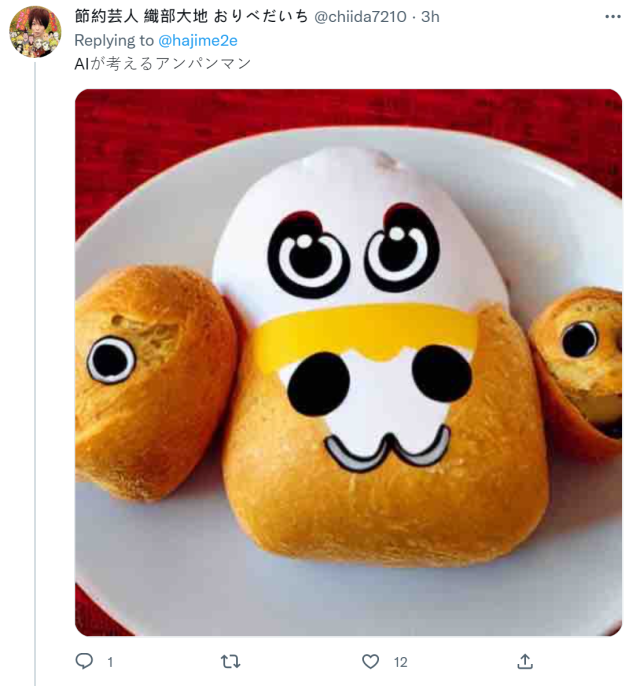Screen dimensions: 640x686
Task: Click the reply count number 1
Action: [110, 662]
